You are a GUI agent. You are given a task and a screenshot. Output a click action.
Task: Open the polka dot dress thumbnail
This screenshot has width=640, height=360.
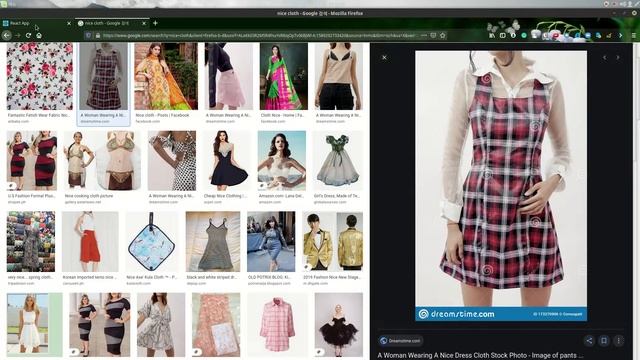click(x=172, y=160)
